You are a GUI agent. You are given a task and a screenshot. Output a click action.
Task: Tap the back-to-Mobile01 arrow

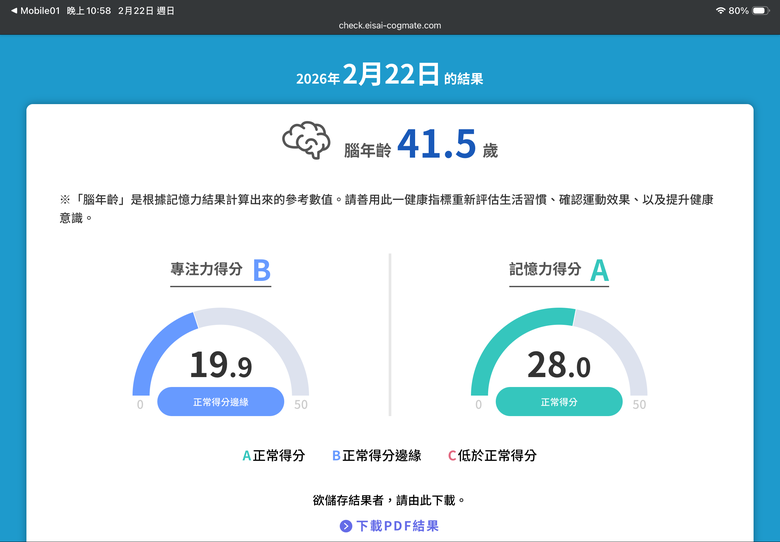(14, 10)
